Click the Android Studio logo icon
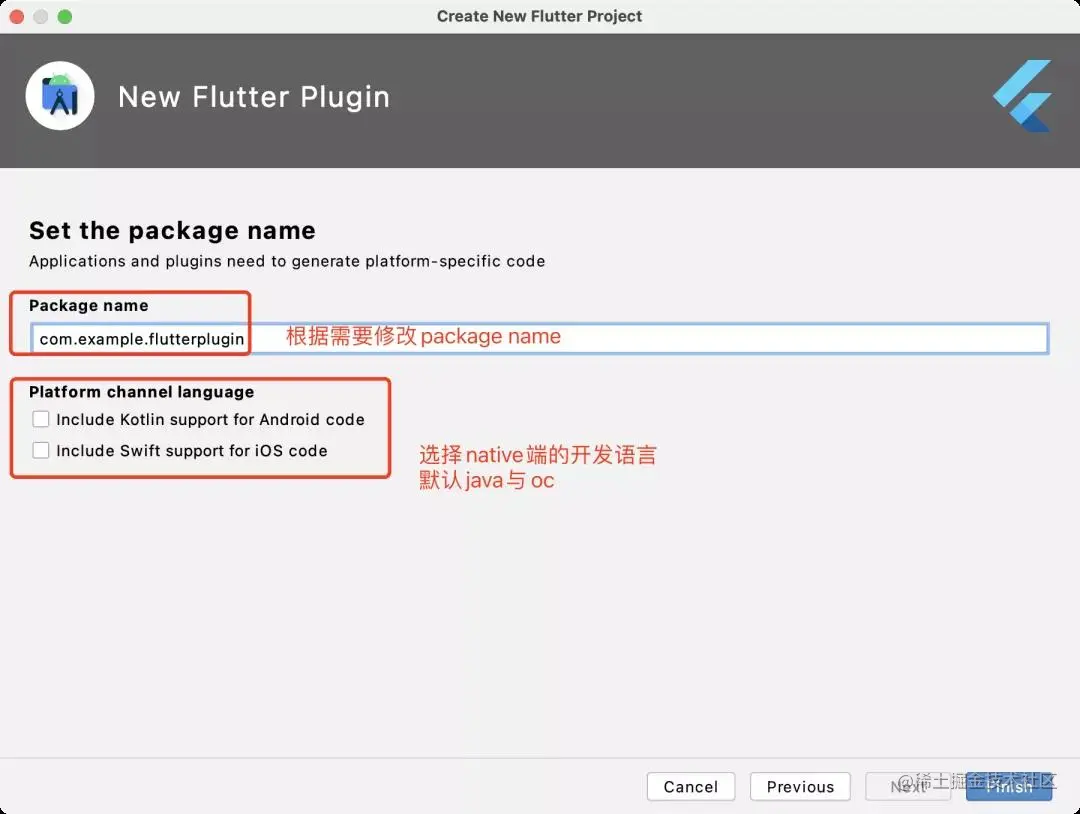 (60, 96)
